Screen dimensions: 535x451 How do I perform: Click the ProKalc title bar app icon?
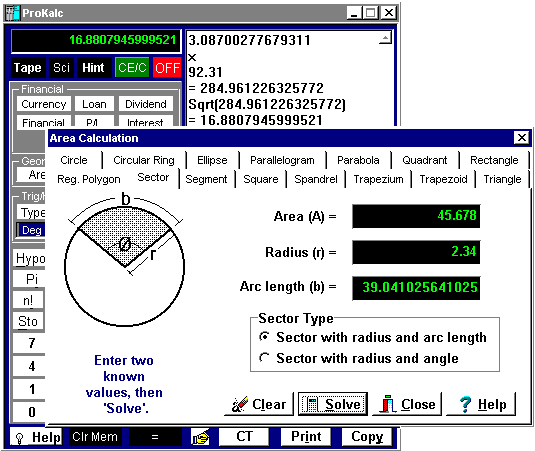13,13
